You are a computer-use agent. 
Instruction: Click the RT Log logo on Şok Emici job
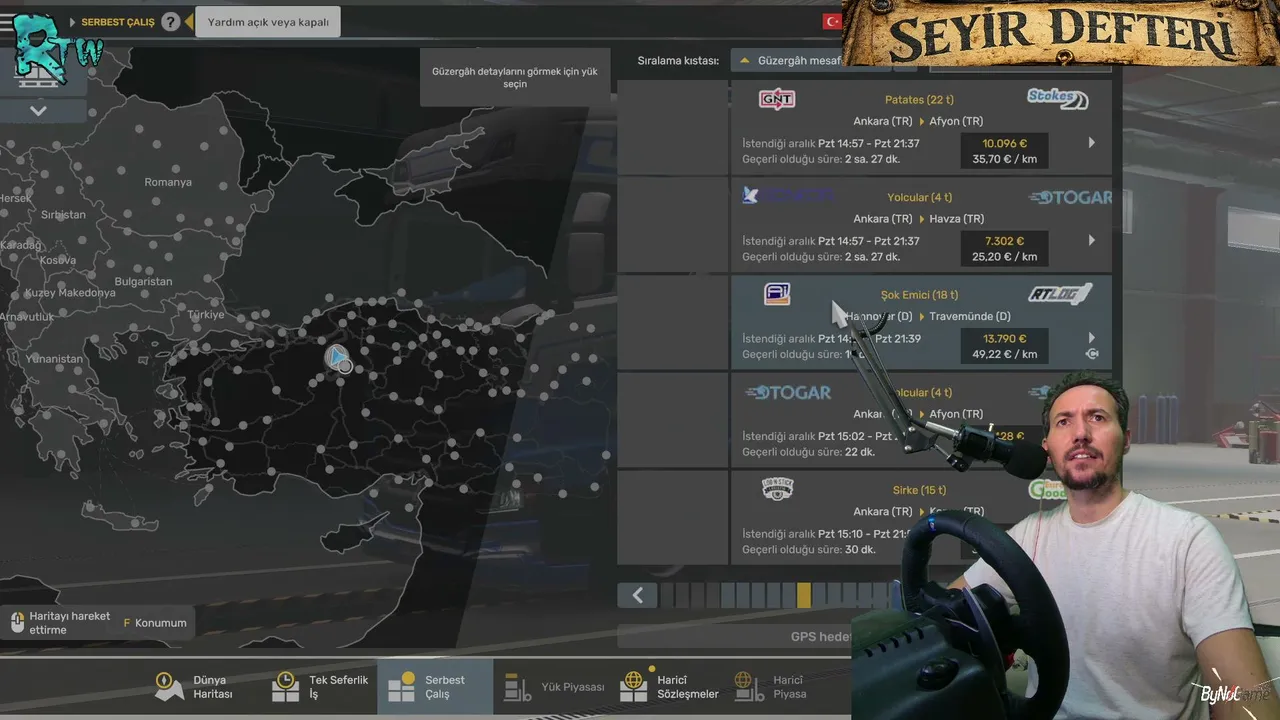coord(1060,294)
